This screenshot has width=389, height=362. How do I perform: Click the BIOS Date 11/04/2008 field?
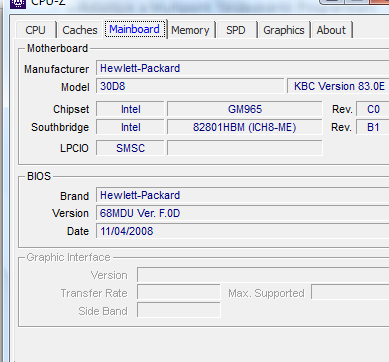pos(243,231)
